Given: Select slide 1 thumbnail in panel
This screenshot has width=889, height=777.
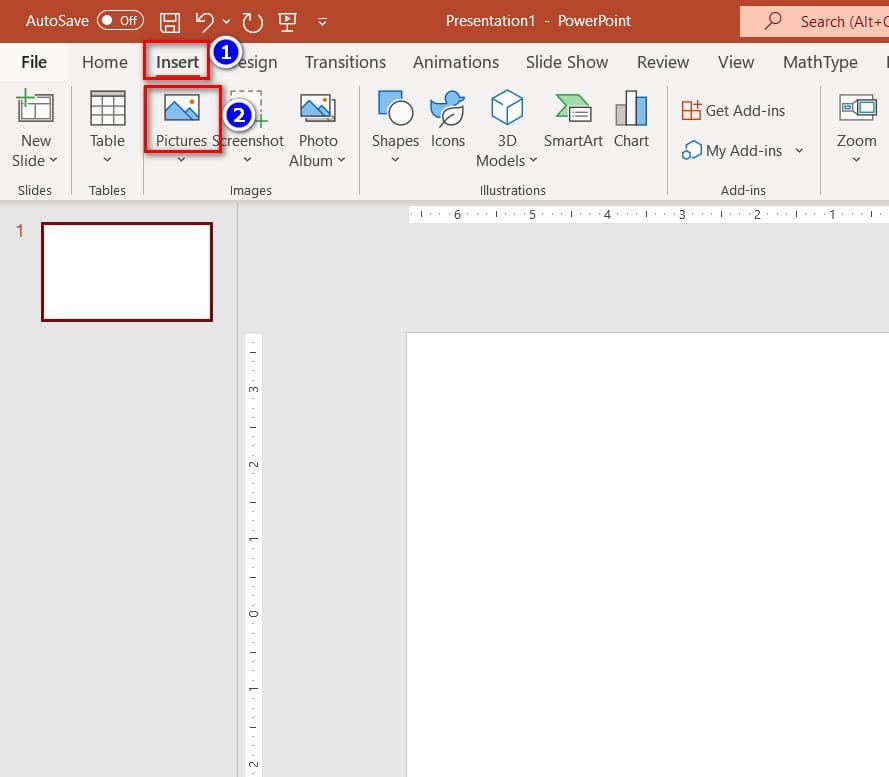Looking at the screenshot, I should (127, 272).
